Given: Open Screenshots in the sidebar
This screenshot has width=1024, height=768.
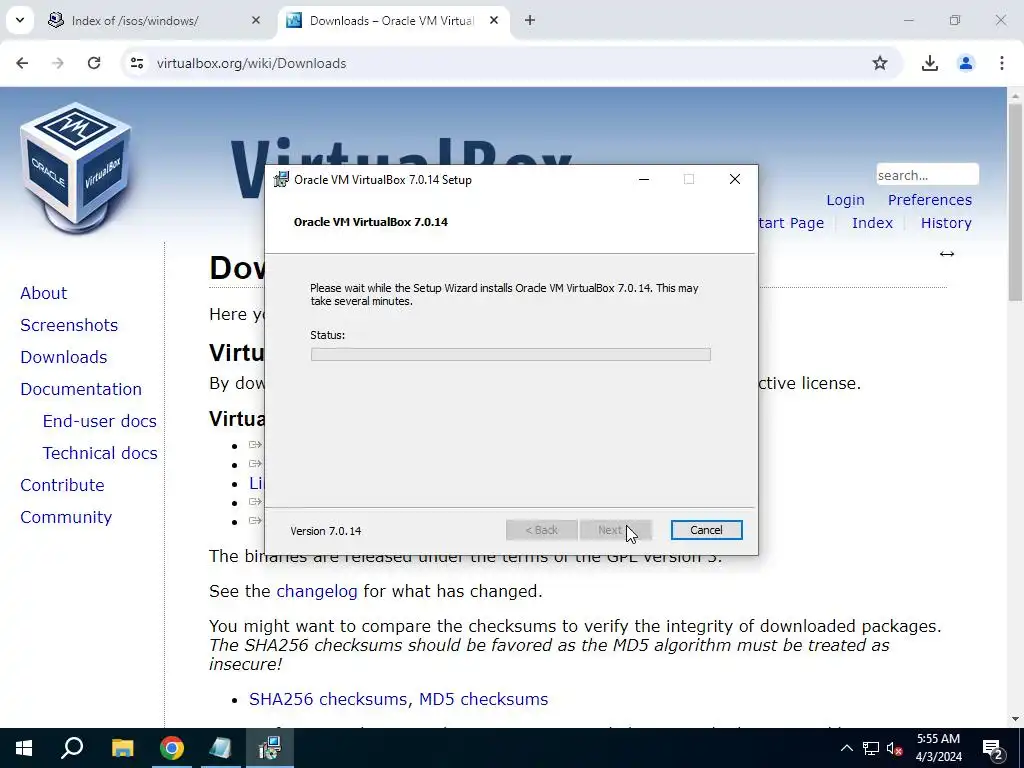Looking at the screenshot, I should 69,325.
